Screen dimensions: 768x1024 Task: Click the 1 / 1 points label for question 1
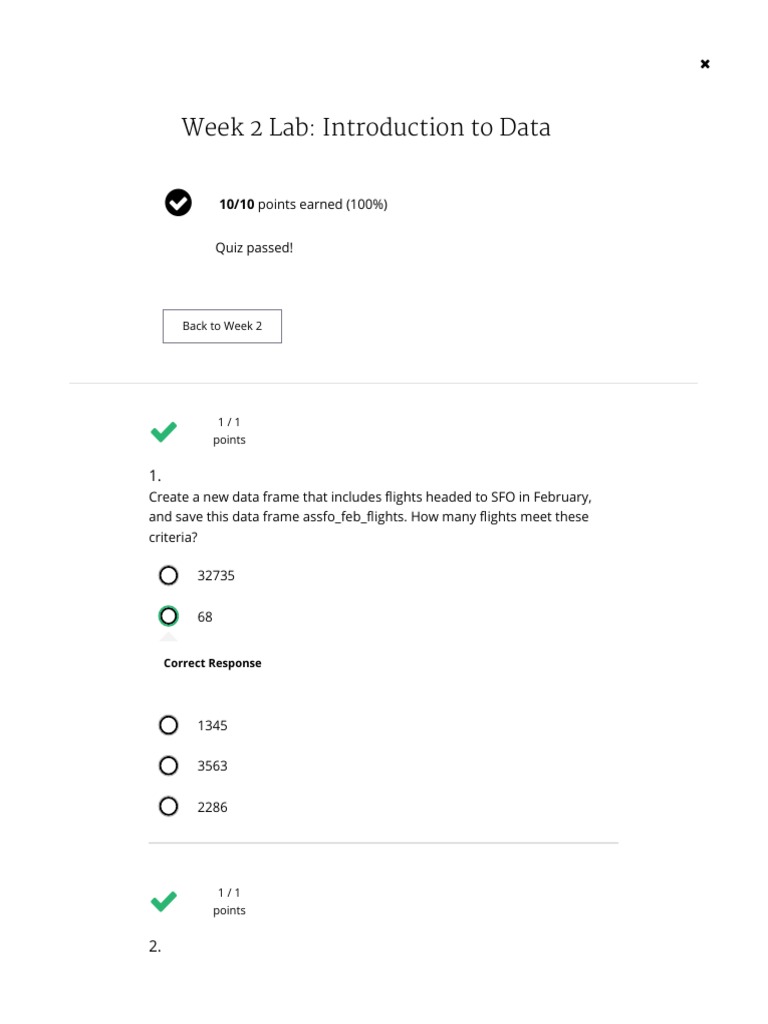229,431
